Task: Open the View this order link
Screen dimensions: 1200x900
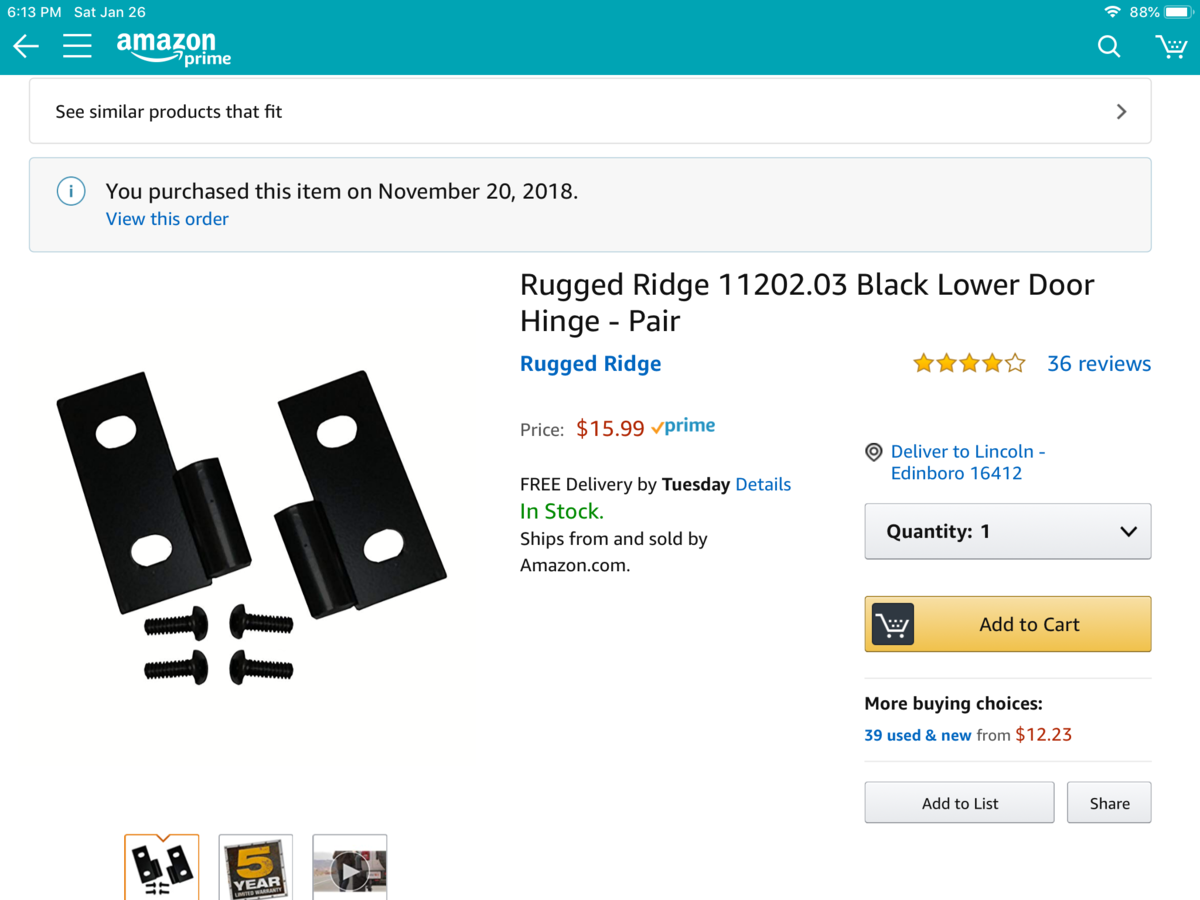Action: (x=167, y=219)
